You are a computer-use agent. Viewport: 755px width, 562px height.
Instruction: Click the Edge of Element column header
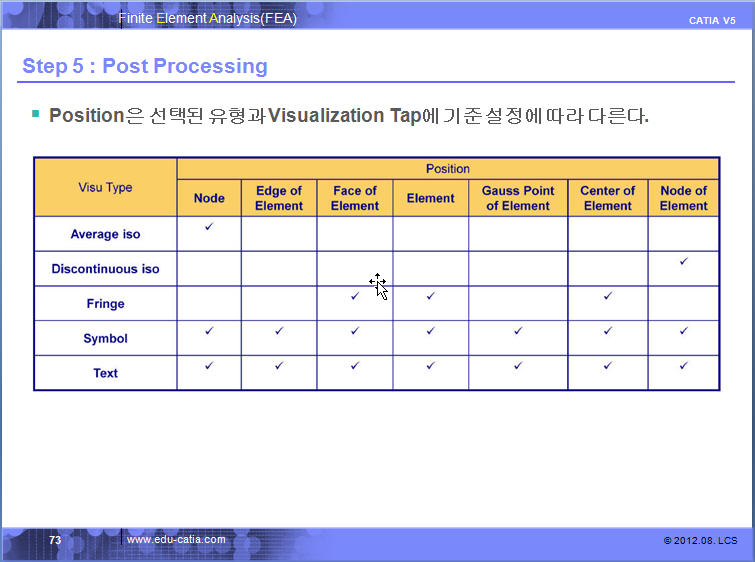279,198
